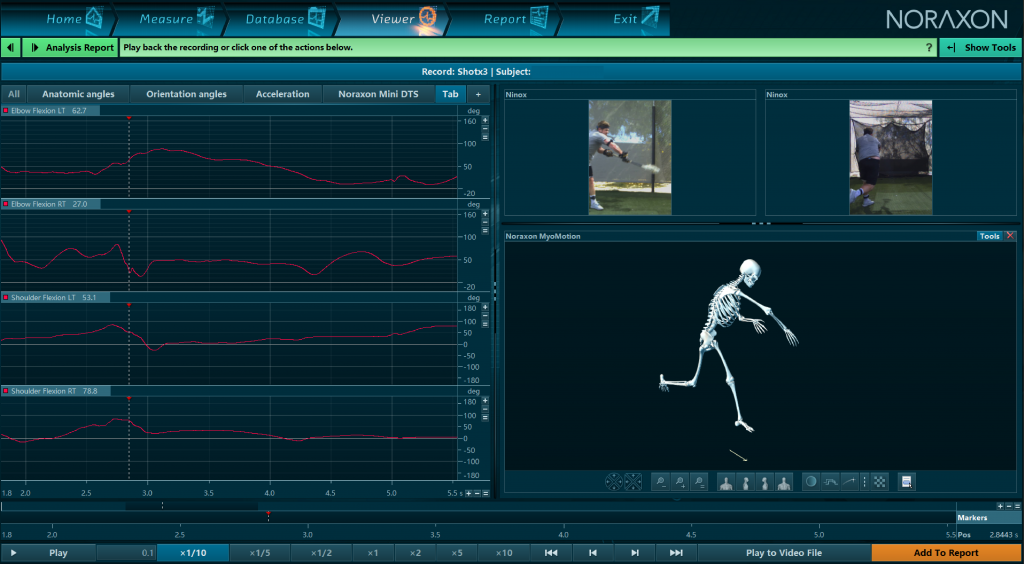Screen dimensions: 1024x564
Task: Show skeleton side view facing right
Action: click(745, 482)
